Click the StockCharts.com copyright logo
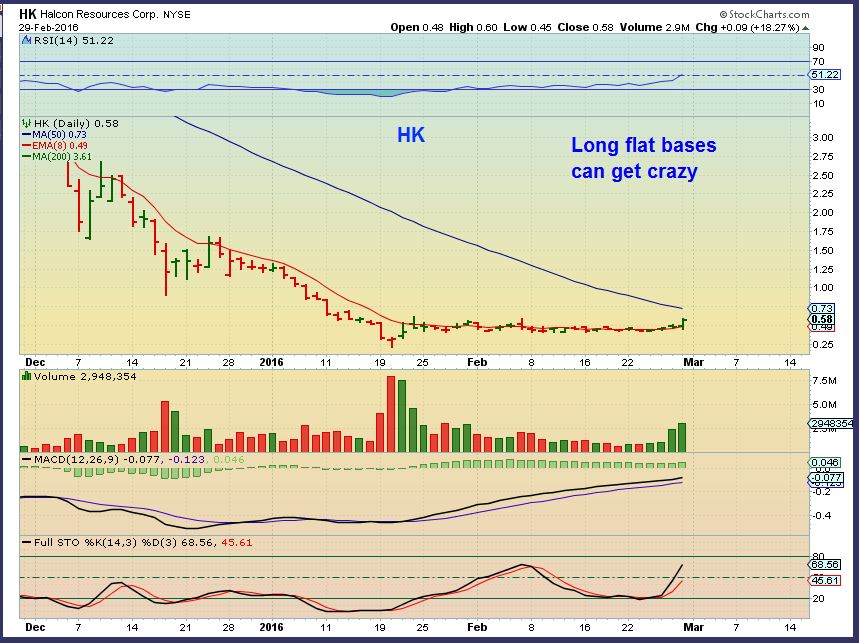The height and width of the screenshot is (643, 859). click(764, 14)
